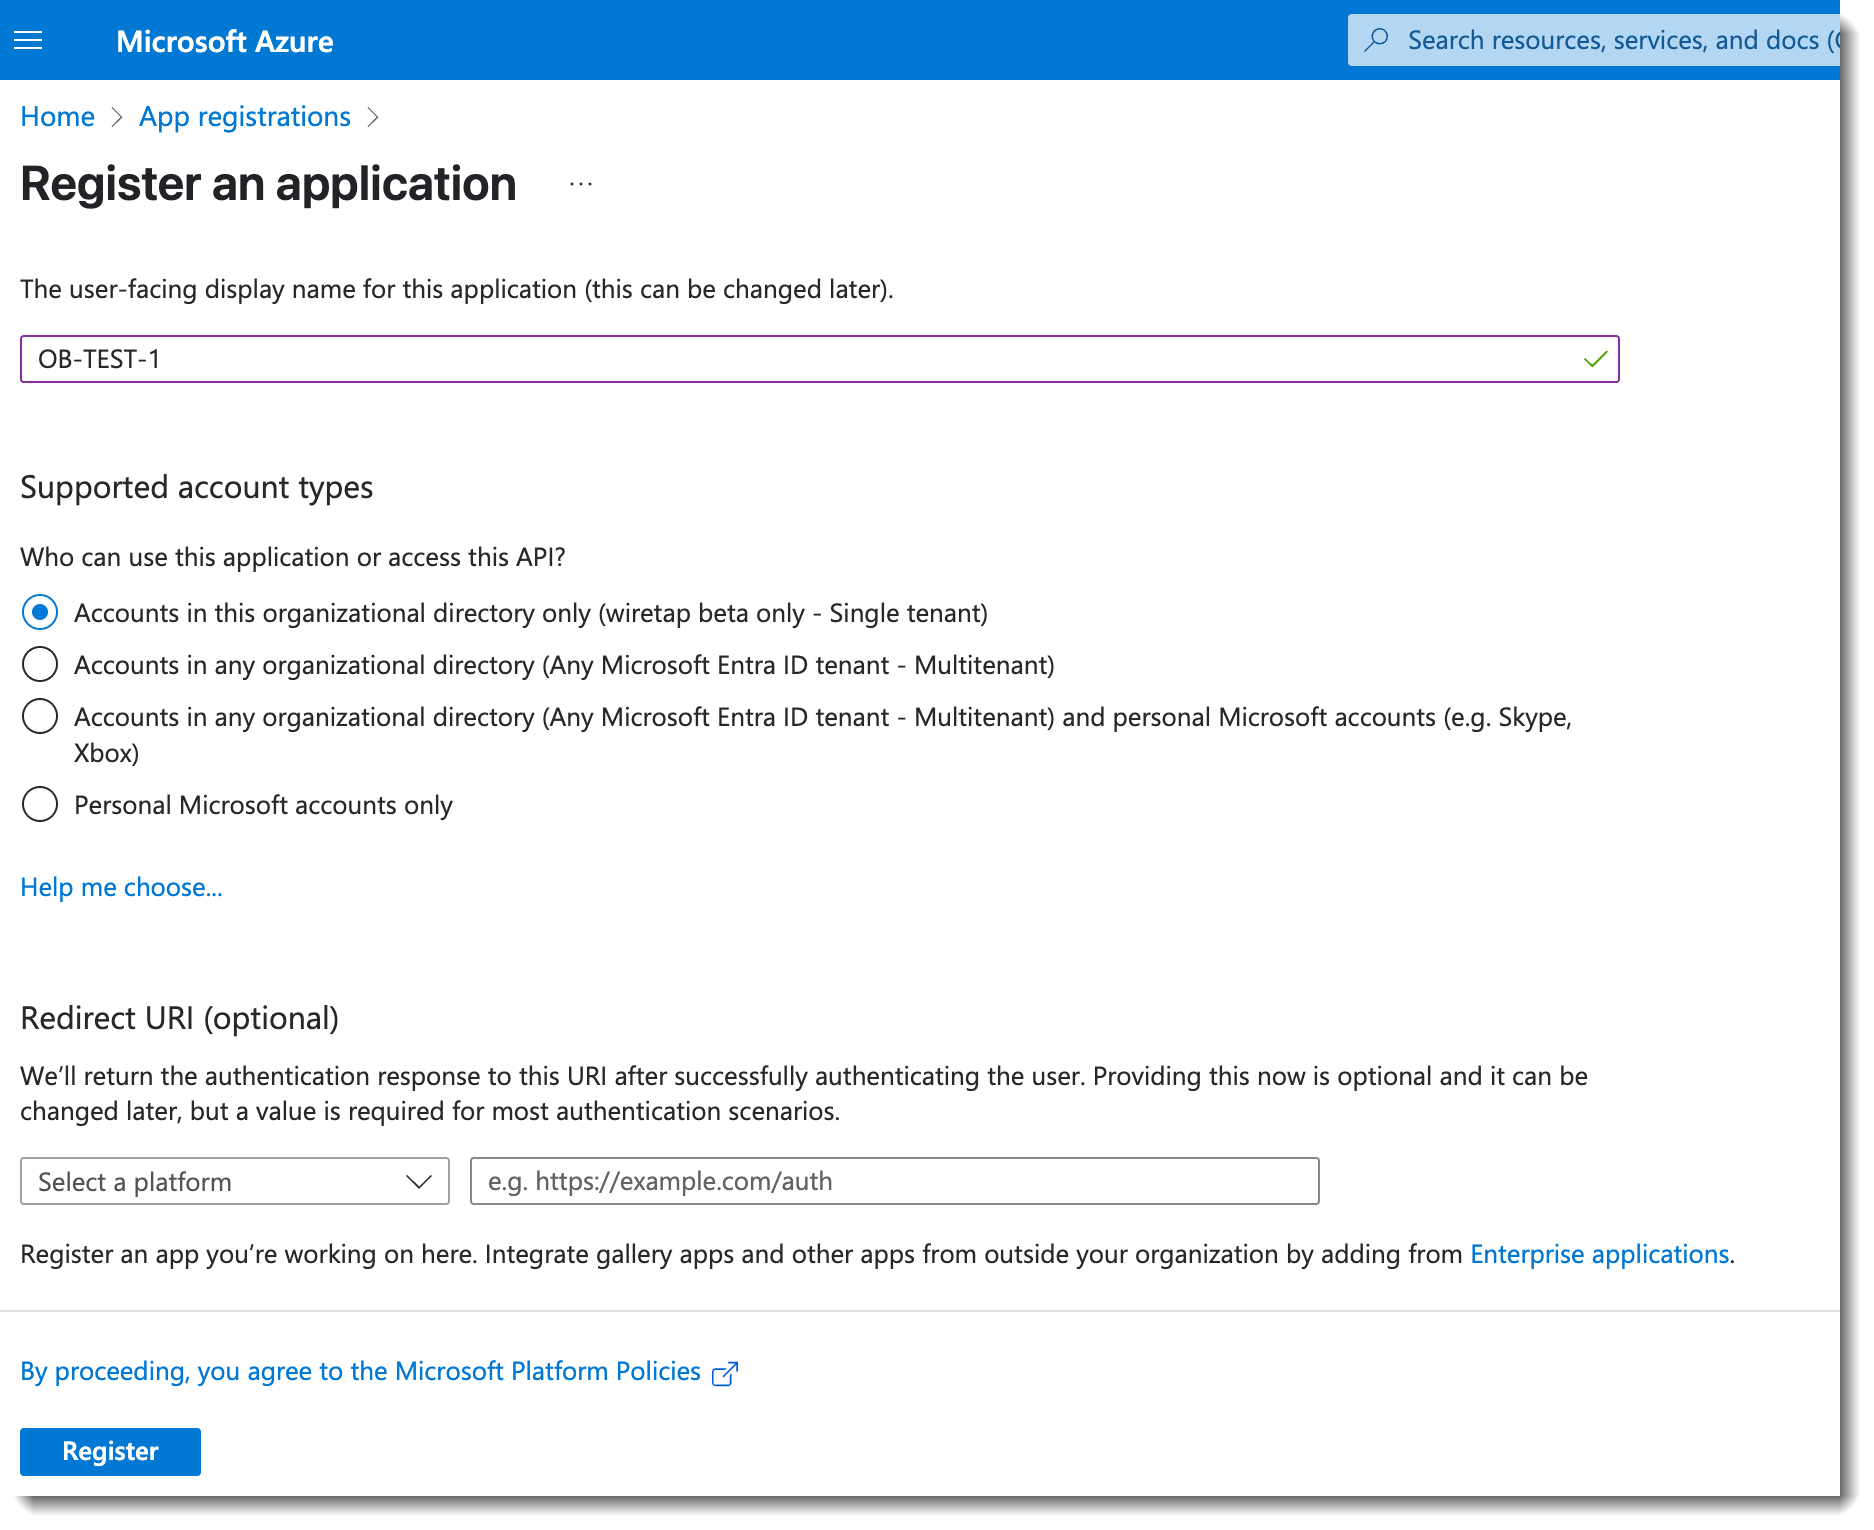Select the Multitenant-only organizational directory option
This screenshot has height=1530, width=1874.
click(x=40, y=665)
